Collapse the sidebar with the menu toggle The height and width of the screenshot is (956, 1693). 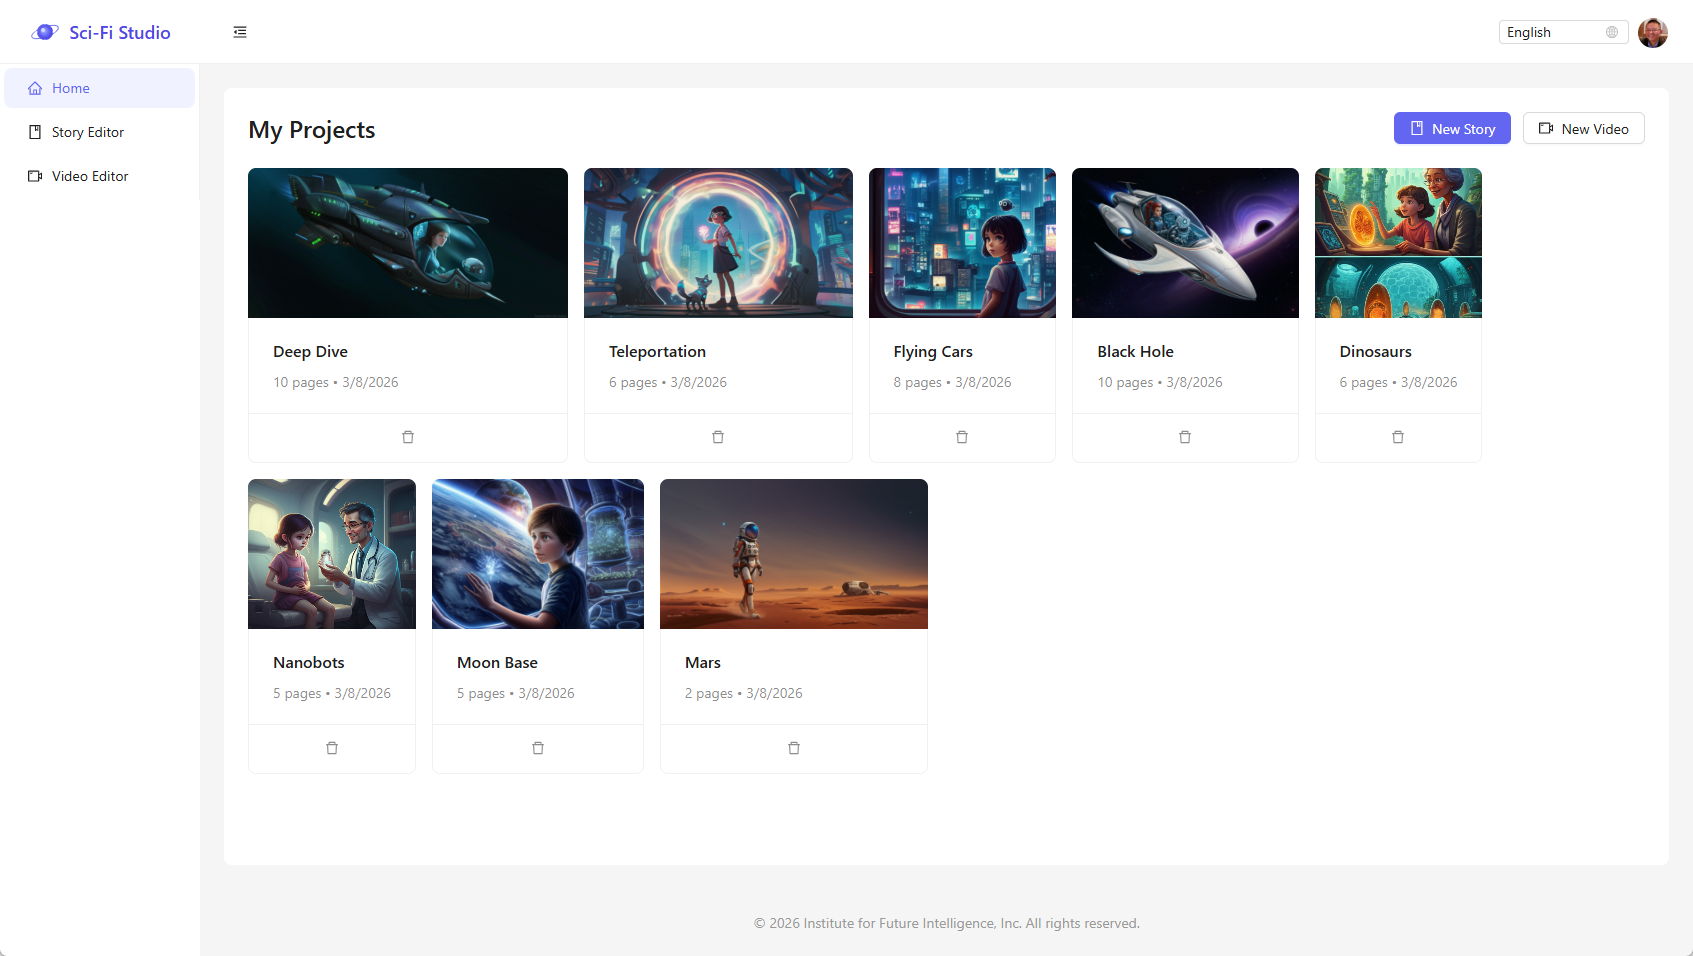(240, 32)
